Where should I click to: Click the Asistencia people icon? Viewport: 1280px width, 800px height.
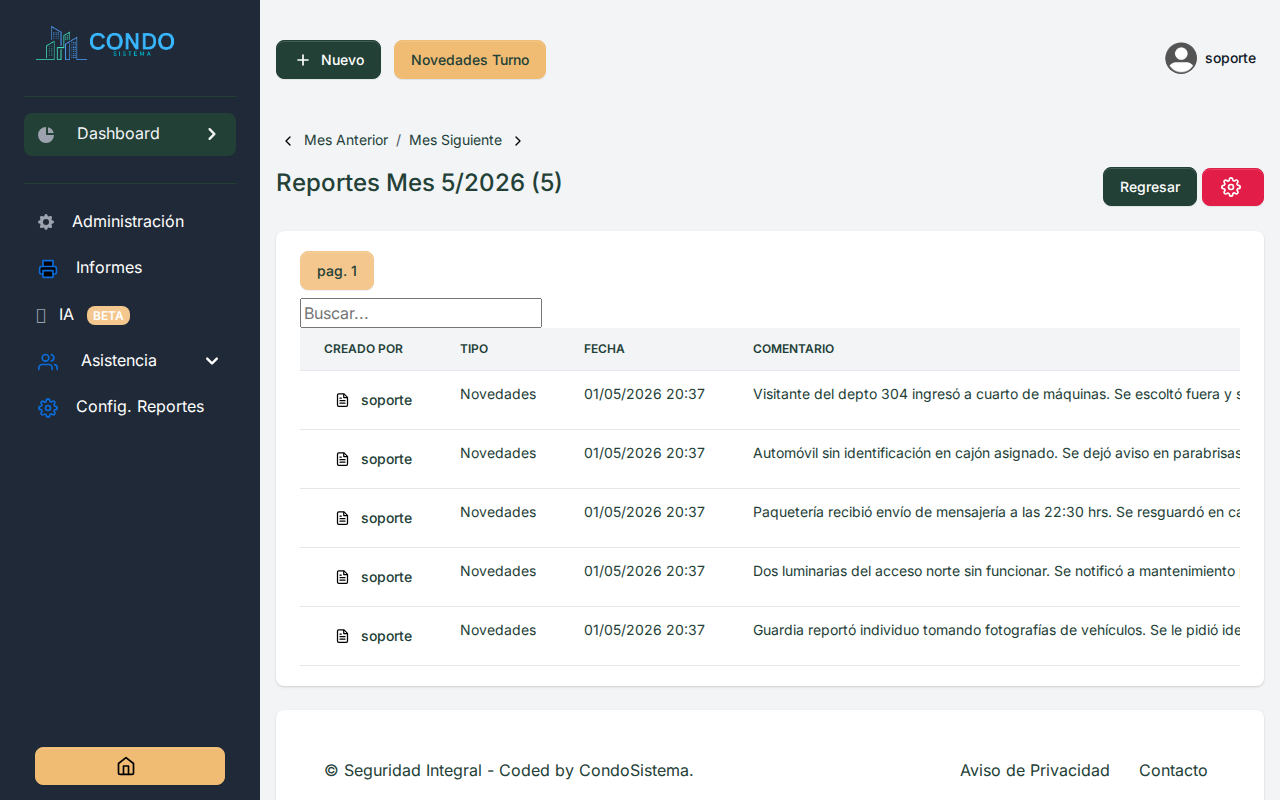tap(48, 361)
